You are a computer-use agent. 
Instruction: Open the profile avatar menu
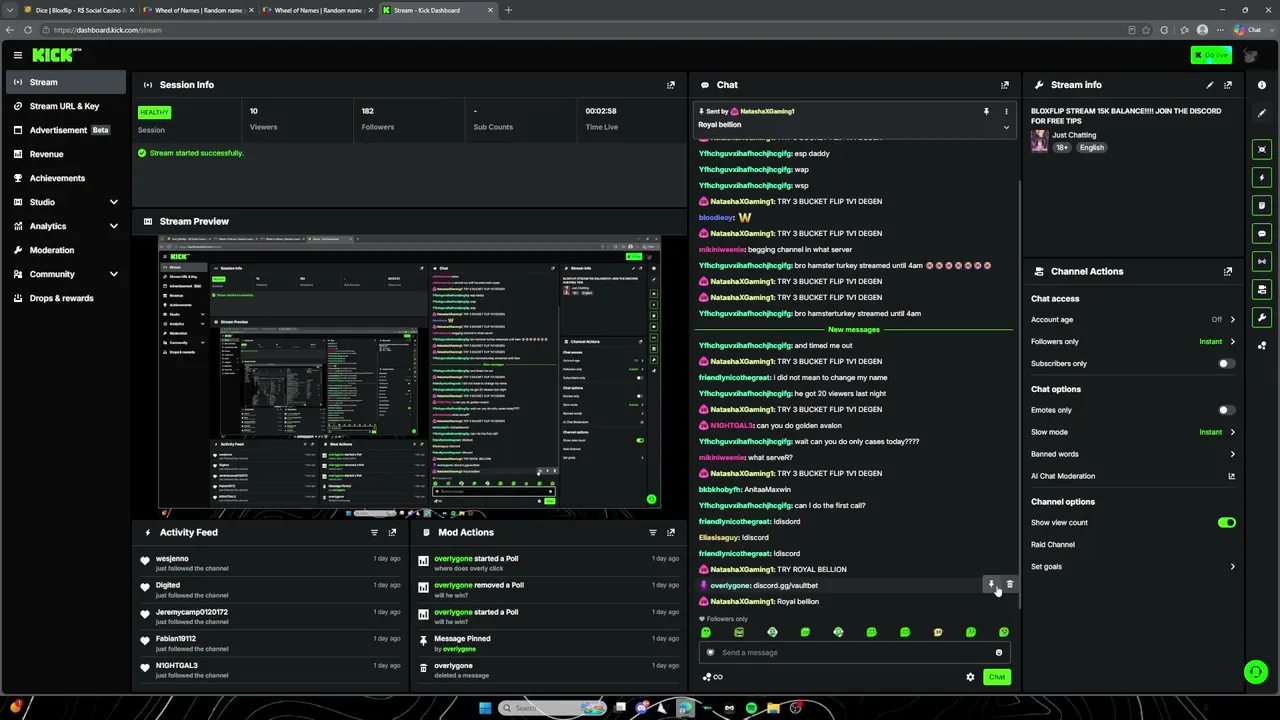(1250, 55)
